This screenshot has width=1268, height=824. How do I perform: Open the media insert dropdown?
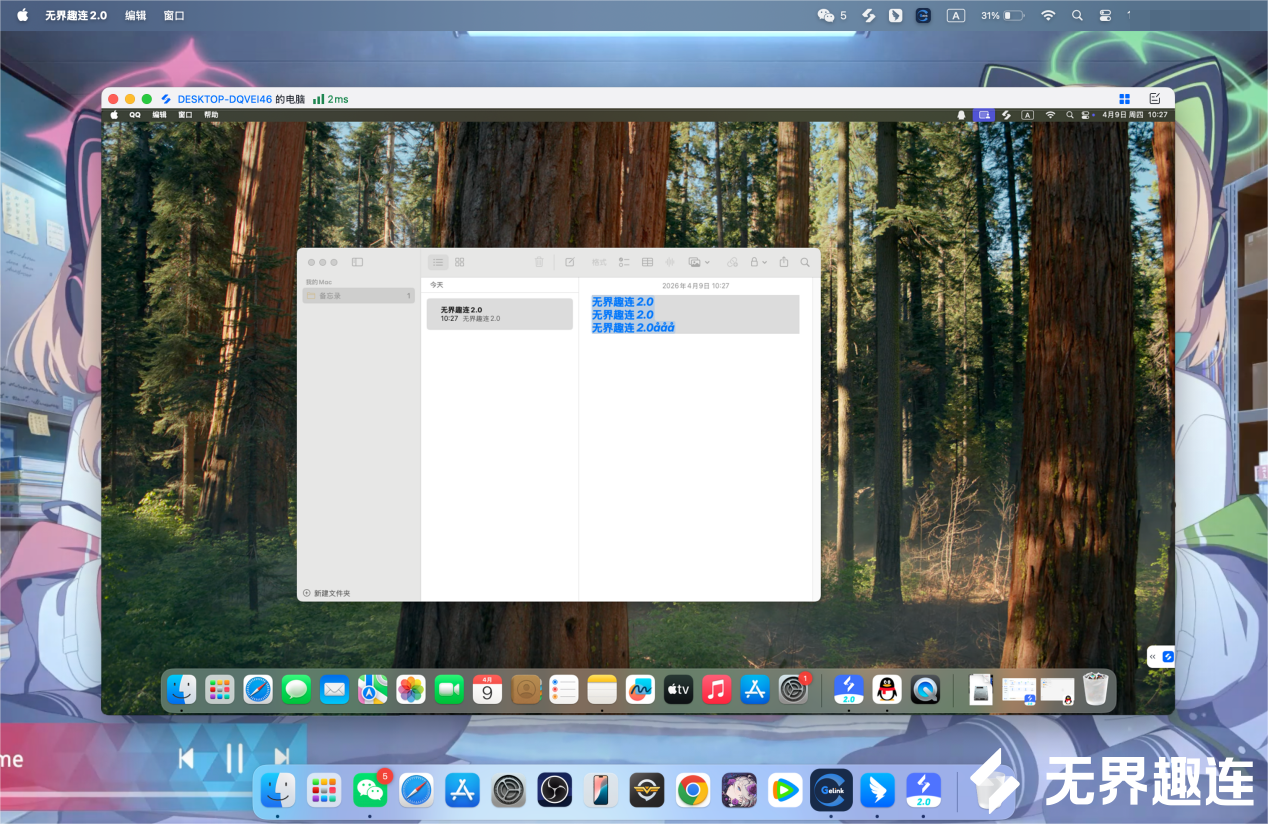point(699,262)
